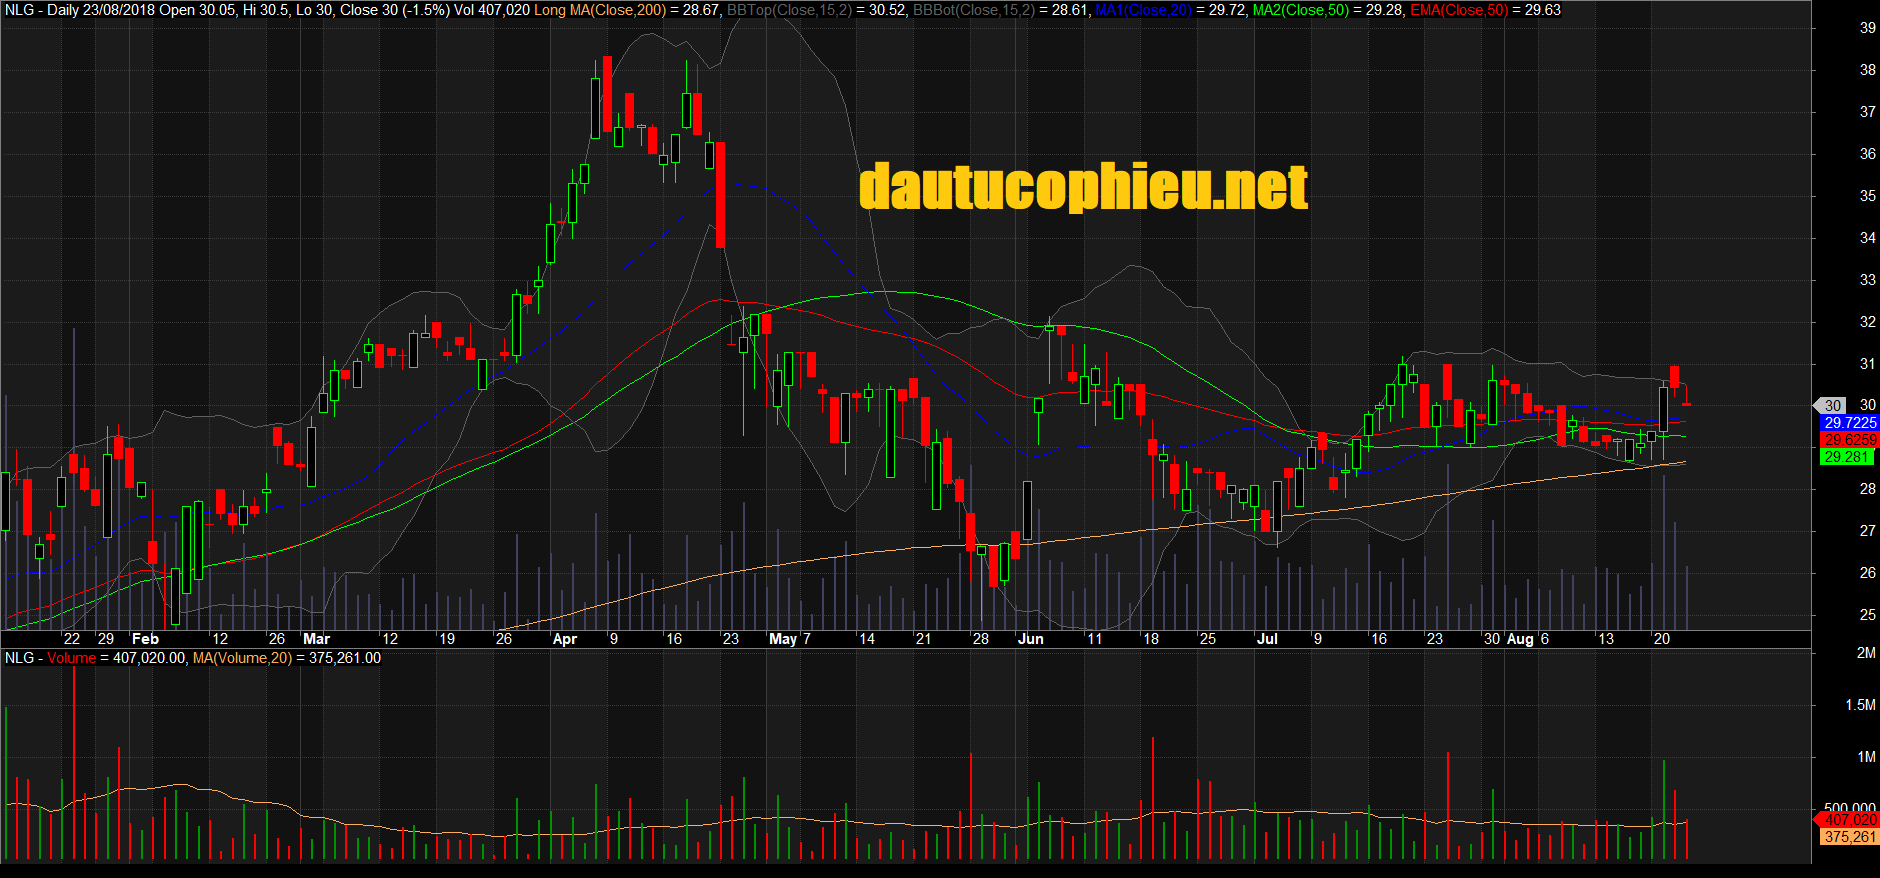
Task: Click the "Mar" month label on date axis
Action: point(316,639)
